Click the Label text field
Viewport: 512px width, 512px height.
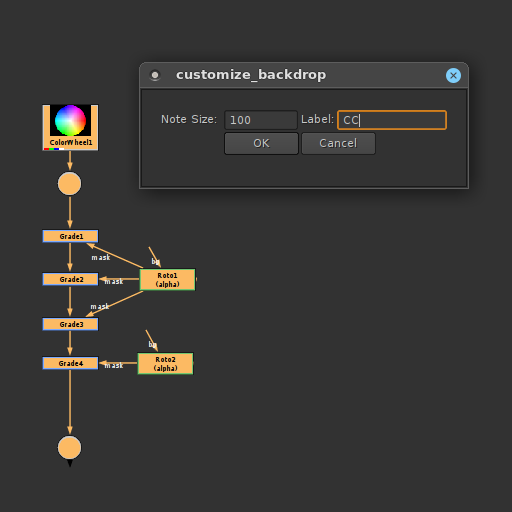point(392,120)
